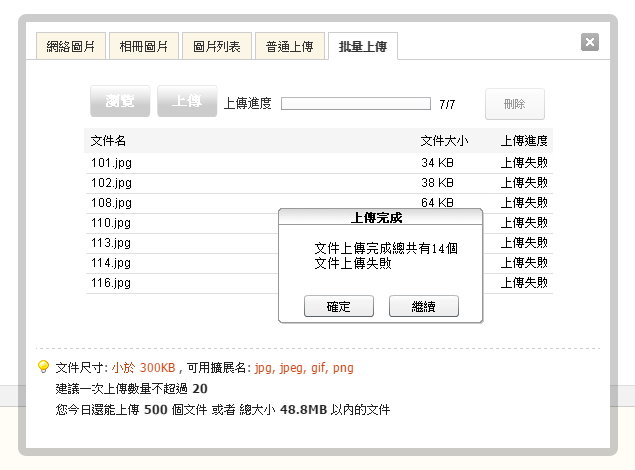
Task: Select the 圖片列表 tab
Action: [x=218, y=46]
